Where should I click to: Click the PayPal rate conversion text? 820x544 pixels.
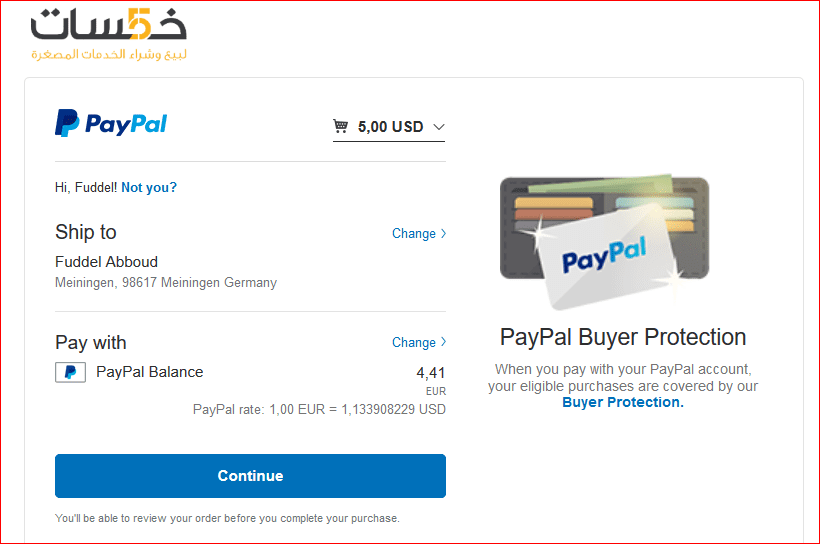click(319, 409)
